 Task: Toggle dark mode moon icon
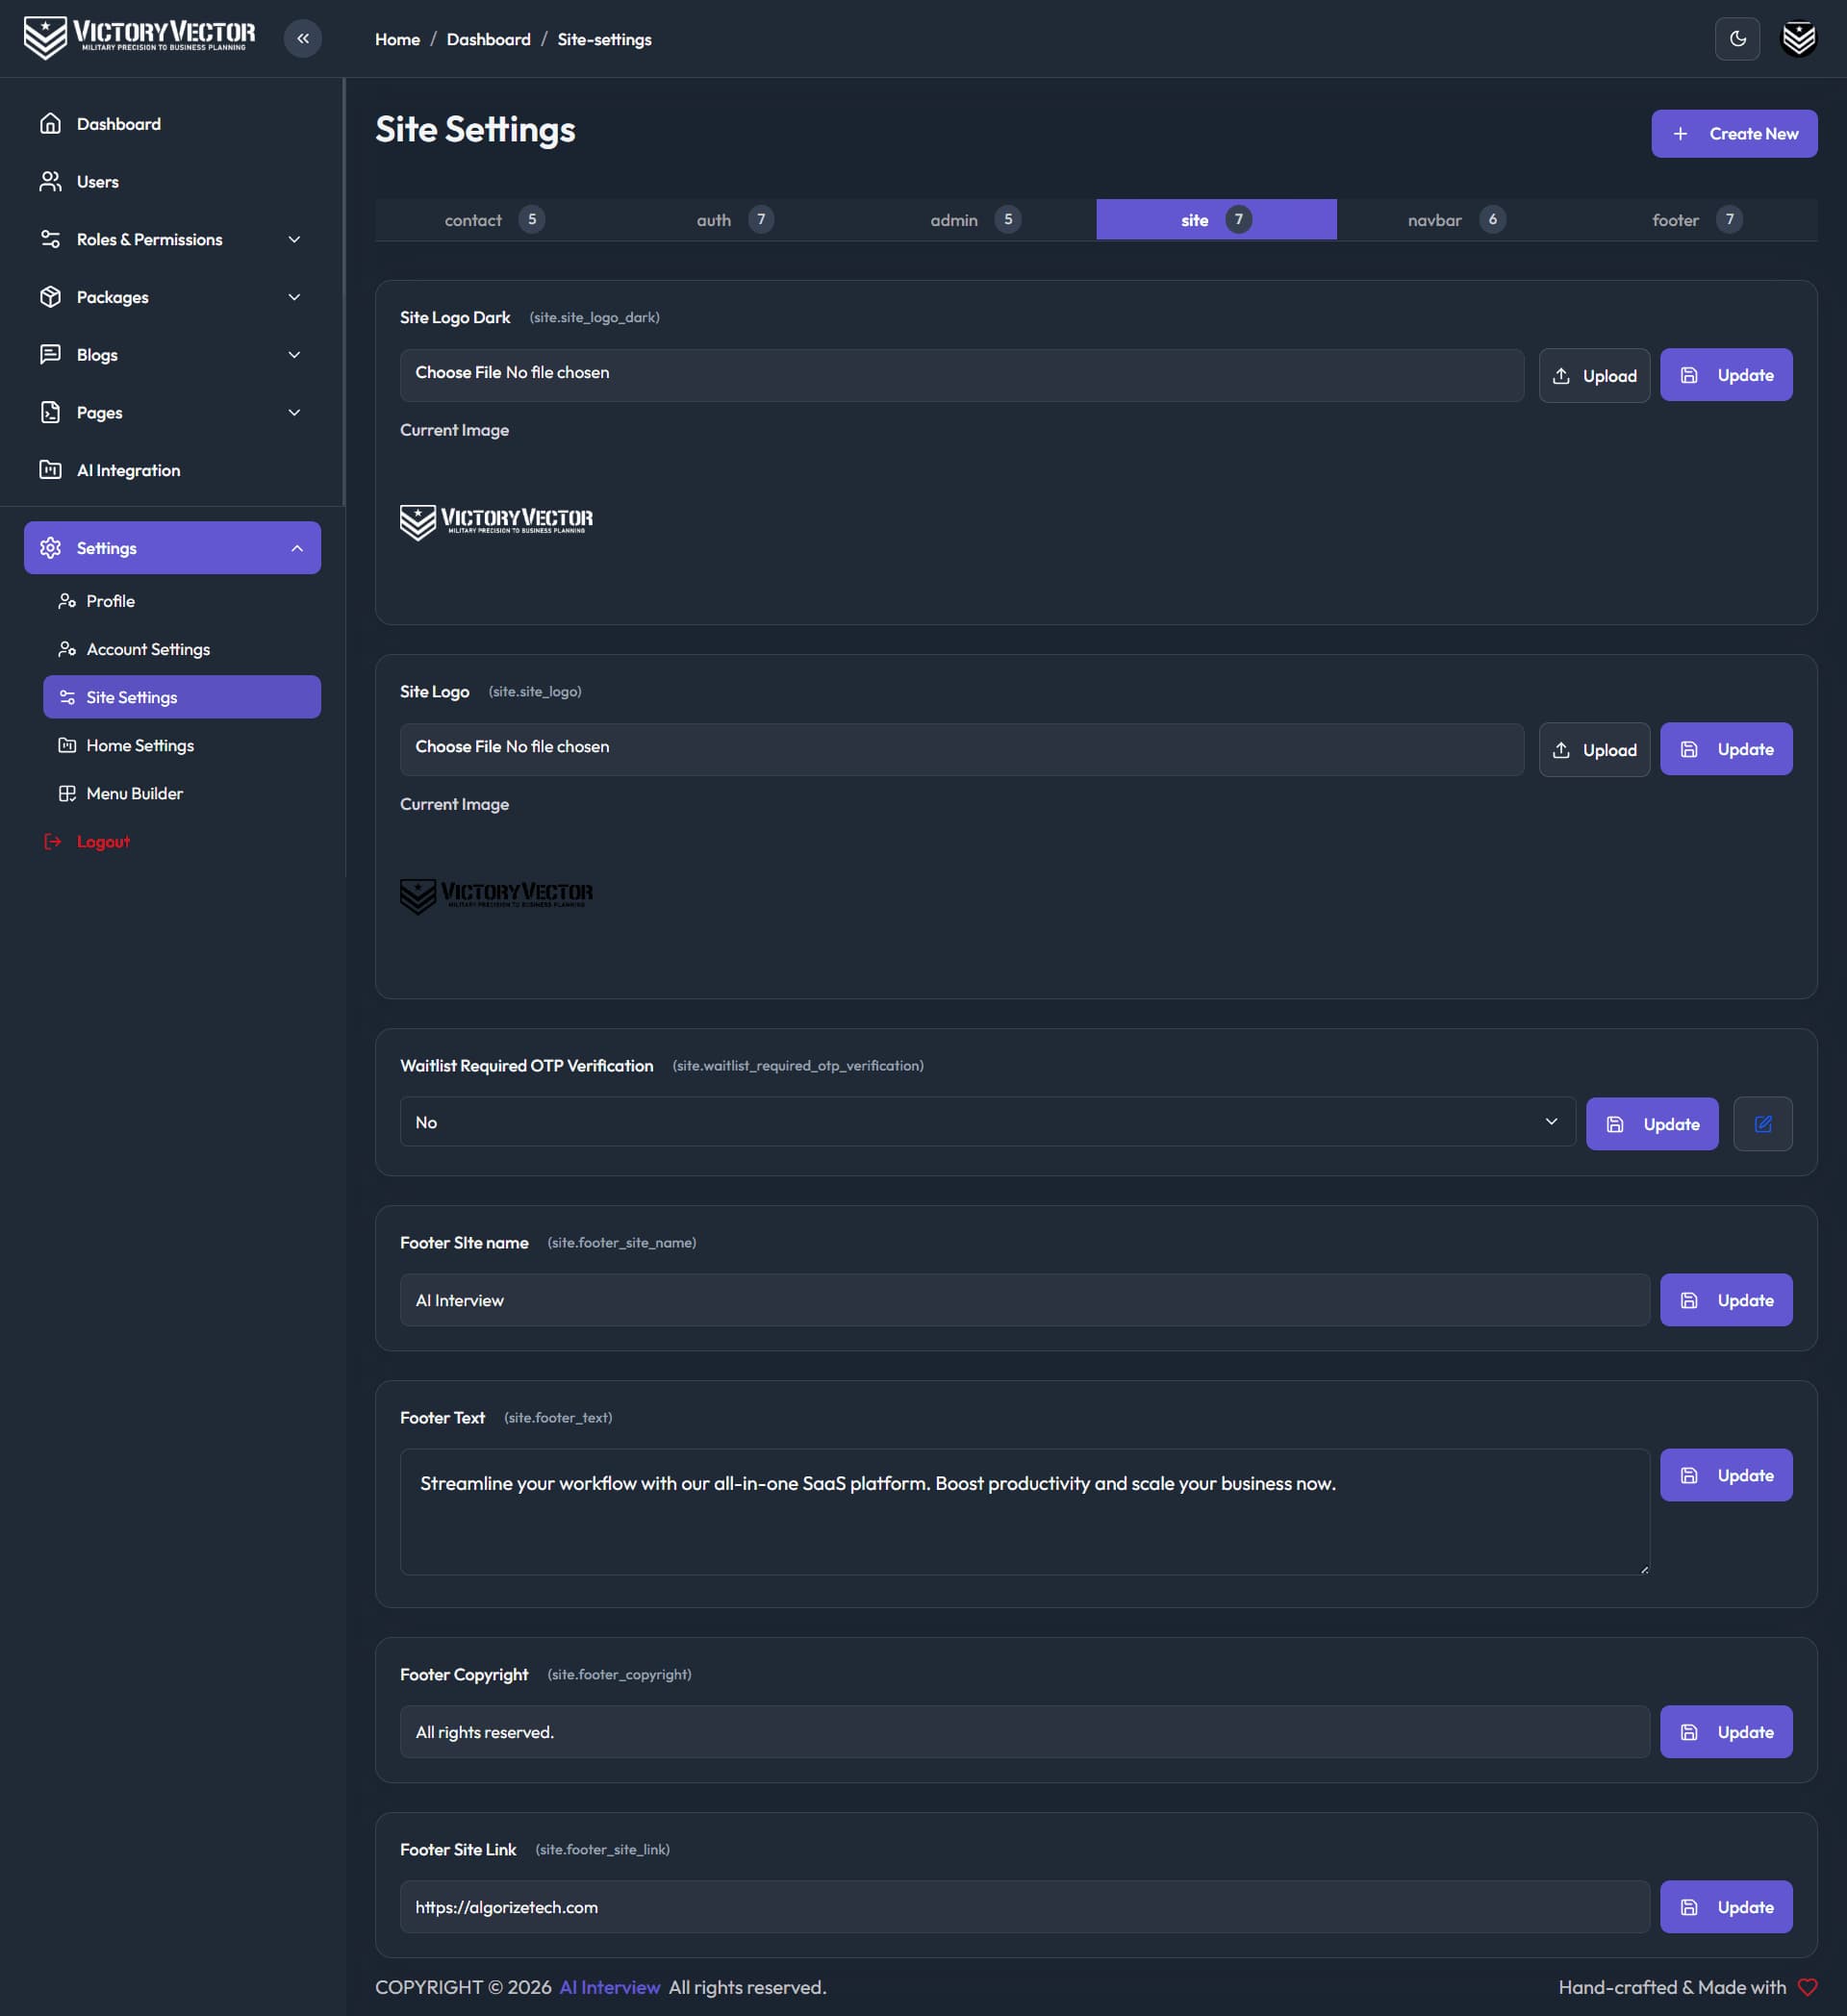pos(1737,39)
